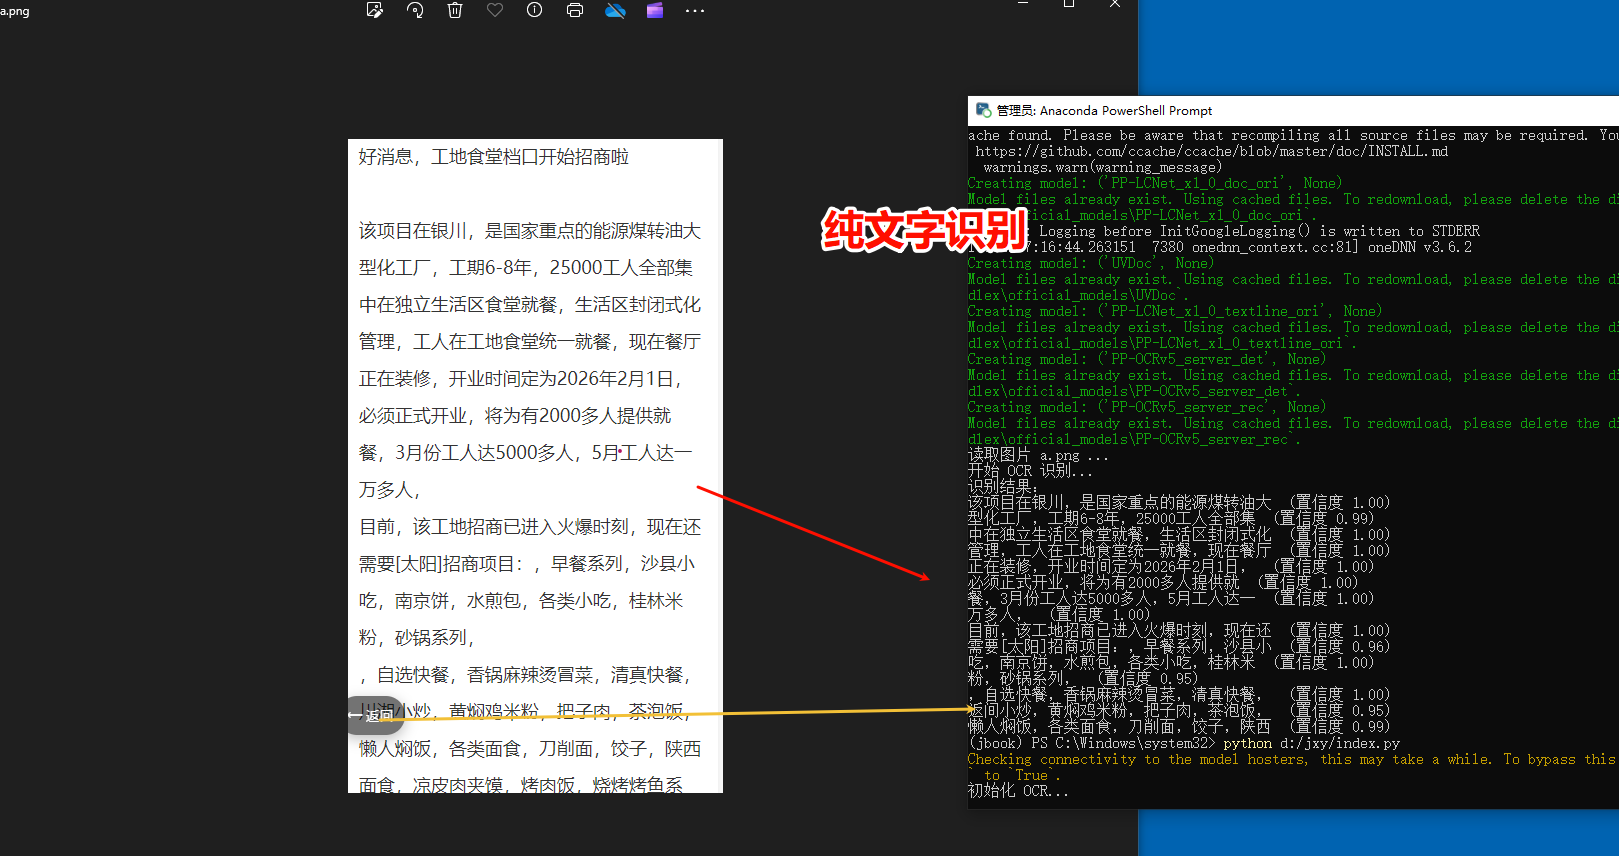Open the image editor with the Edit icon
Image resolution: width=1619 pixels, height=856 pixels.
click(x=375, y=10)
